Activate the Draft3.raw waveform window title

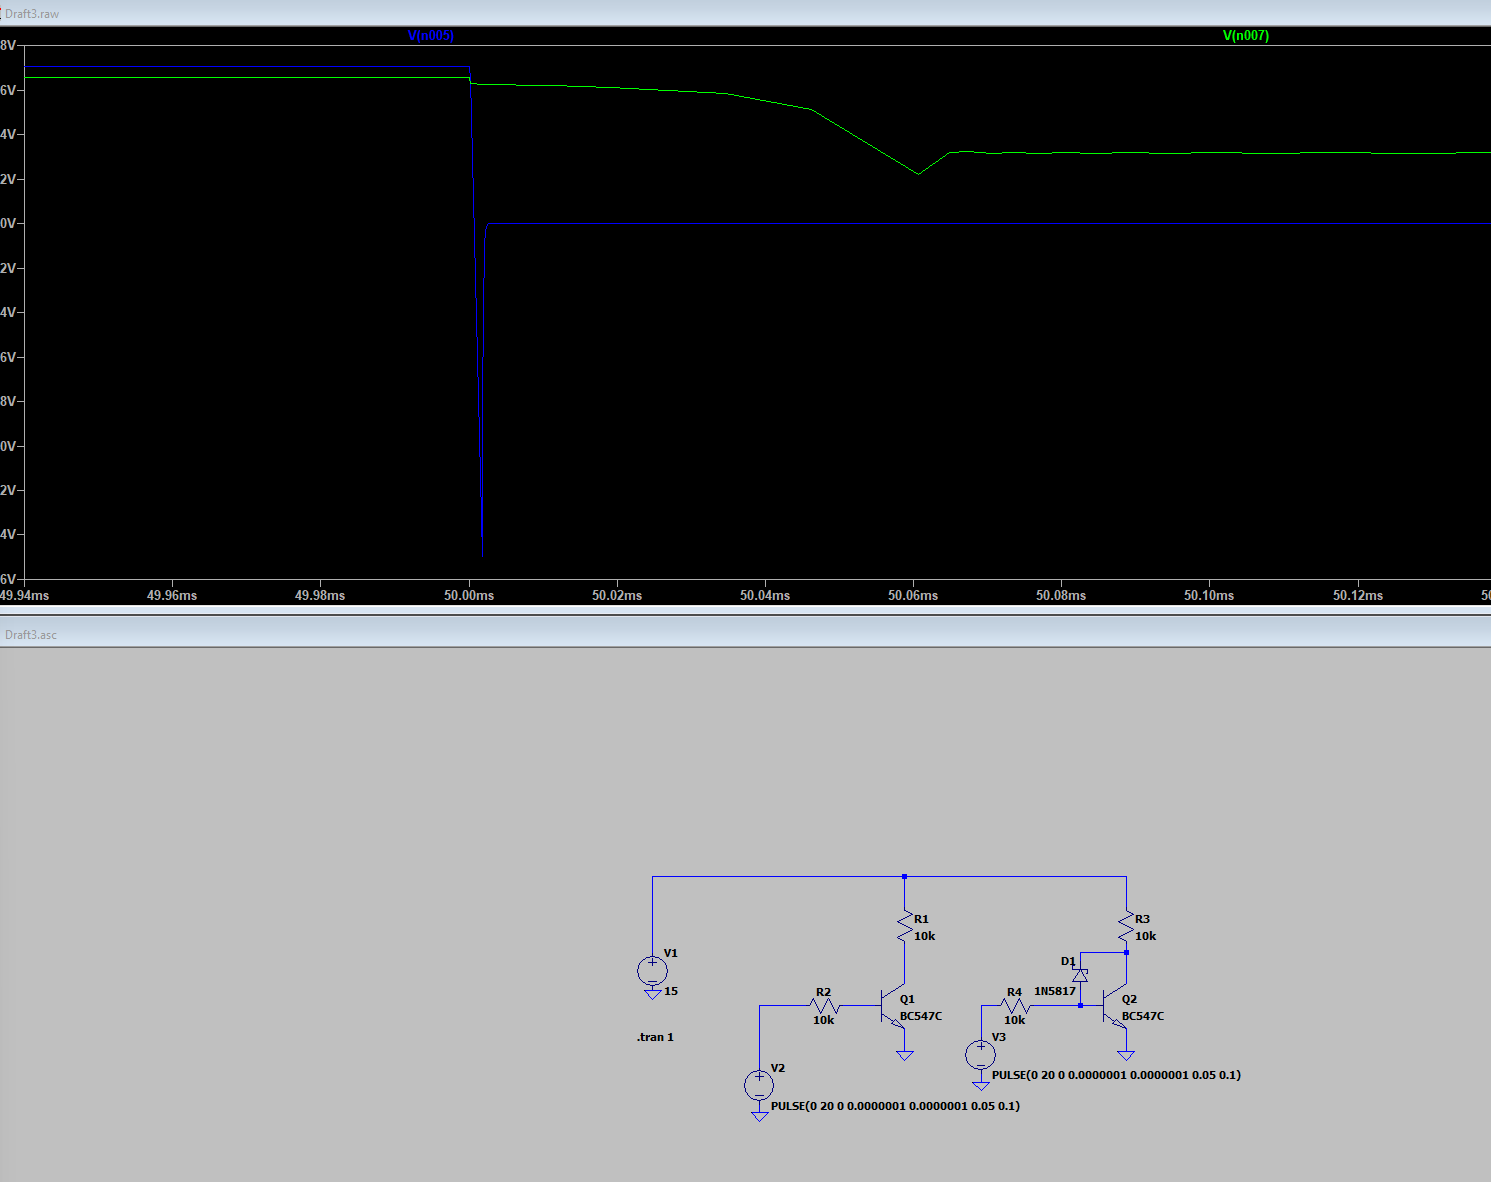coord(32,14)
